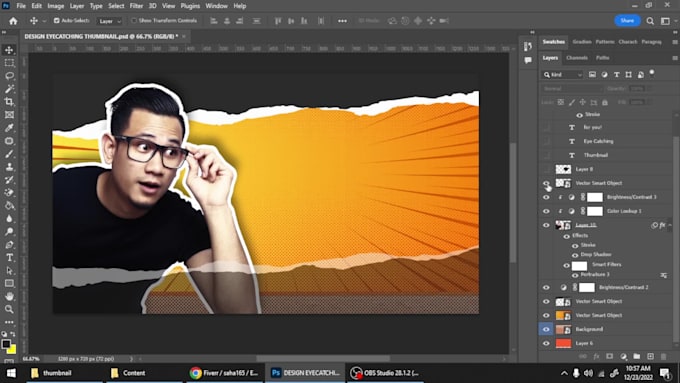Open the search icon beside Share
This screenshot has height=383, width=680.
(650, 21)
